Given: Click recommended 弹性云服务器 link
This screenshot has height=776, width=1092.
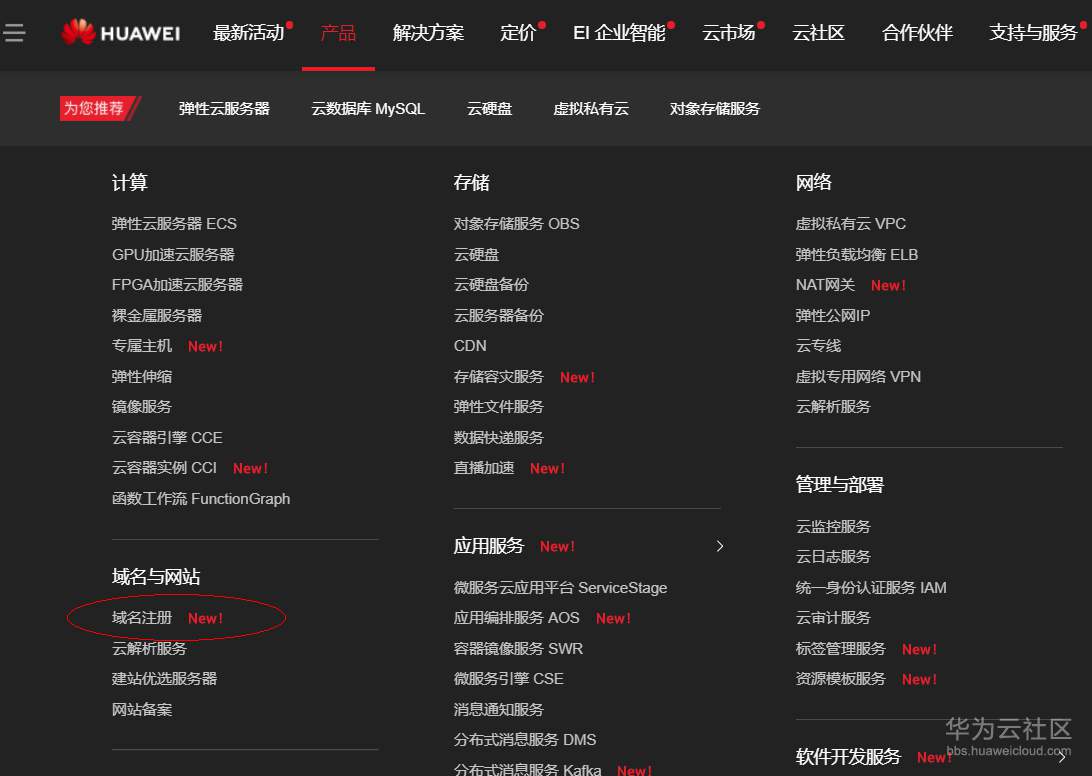Looking at the screenshot, I should coord(224,109).
